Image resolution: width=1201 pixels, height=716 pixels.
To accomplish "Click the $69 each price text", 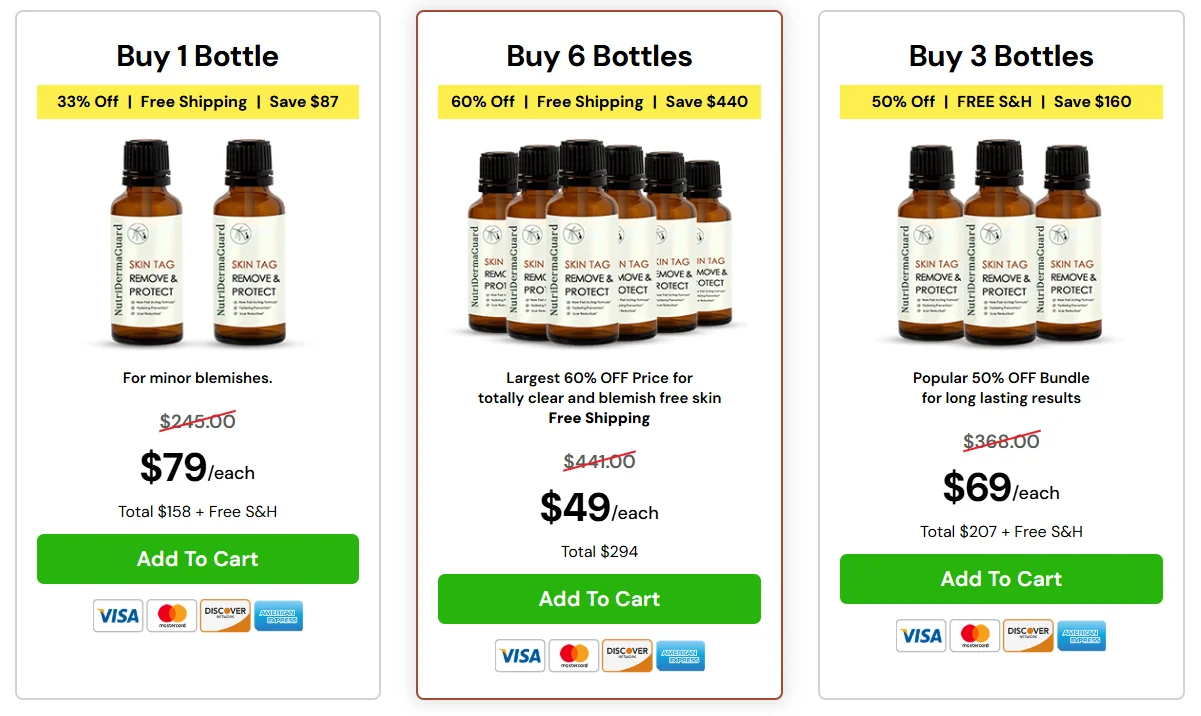I will click(x=1000, y=489).
